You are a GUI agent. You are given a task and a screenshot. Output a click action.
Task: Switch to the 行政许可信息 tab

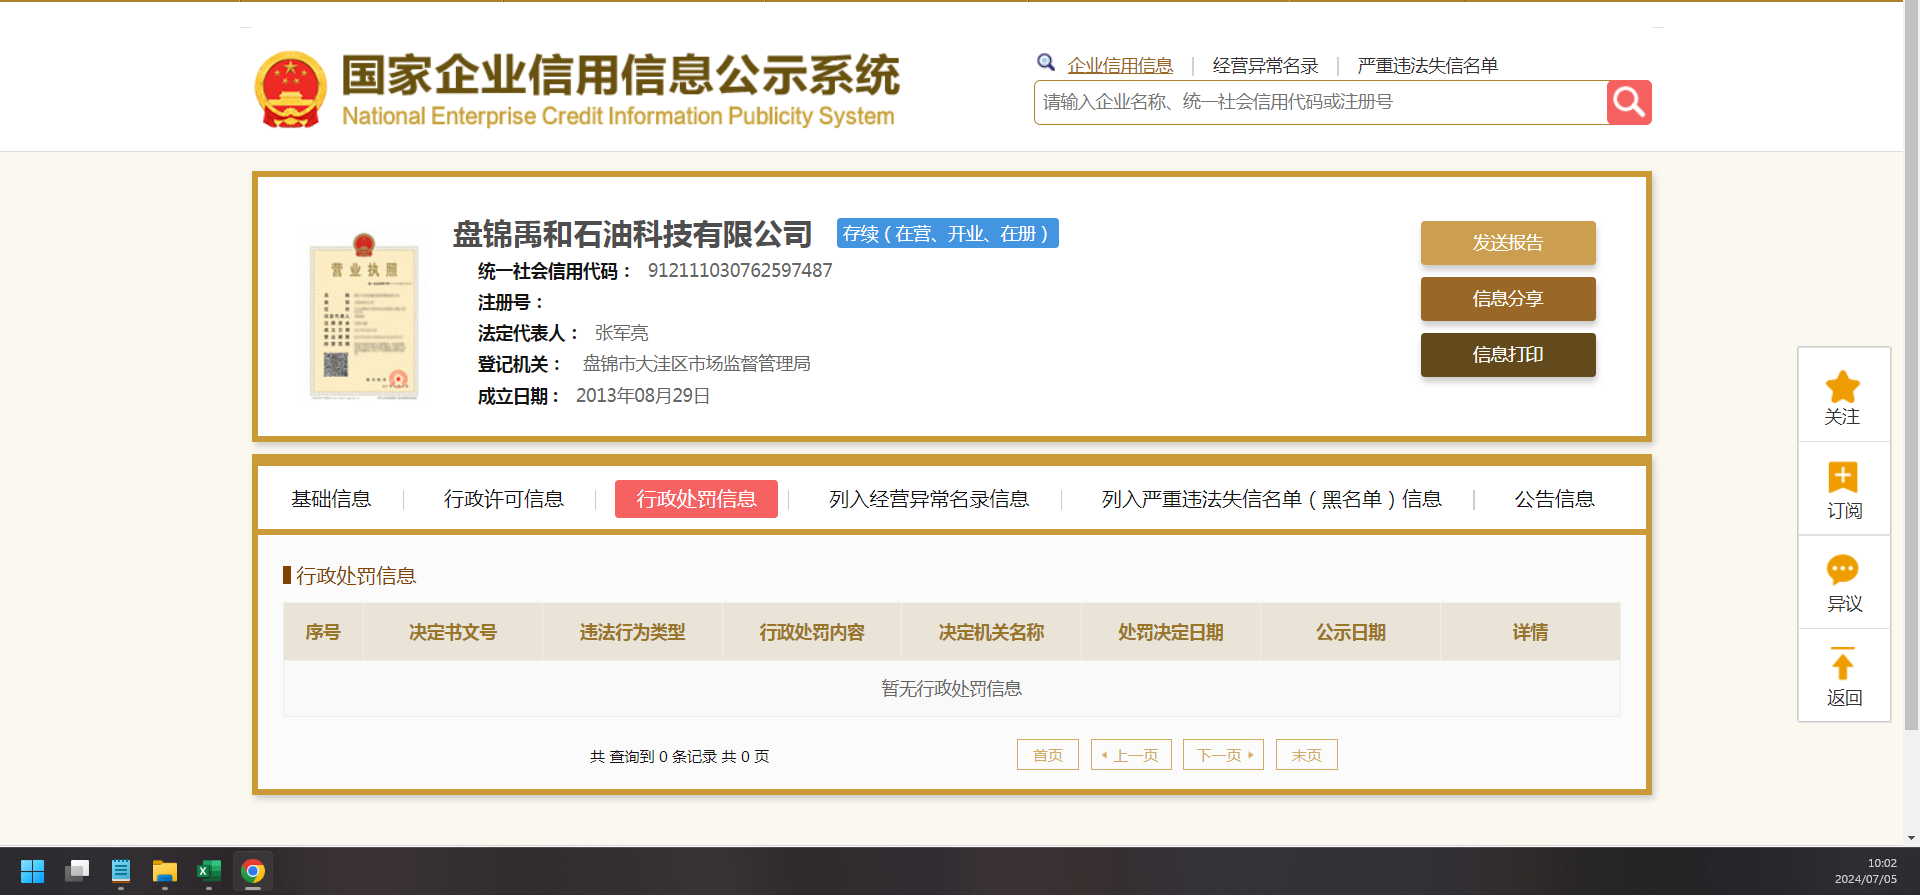tap(504, 499)
